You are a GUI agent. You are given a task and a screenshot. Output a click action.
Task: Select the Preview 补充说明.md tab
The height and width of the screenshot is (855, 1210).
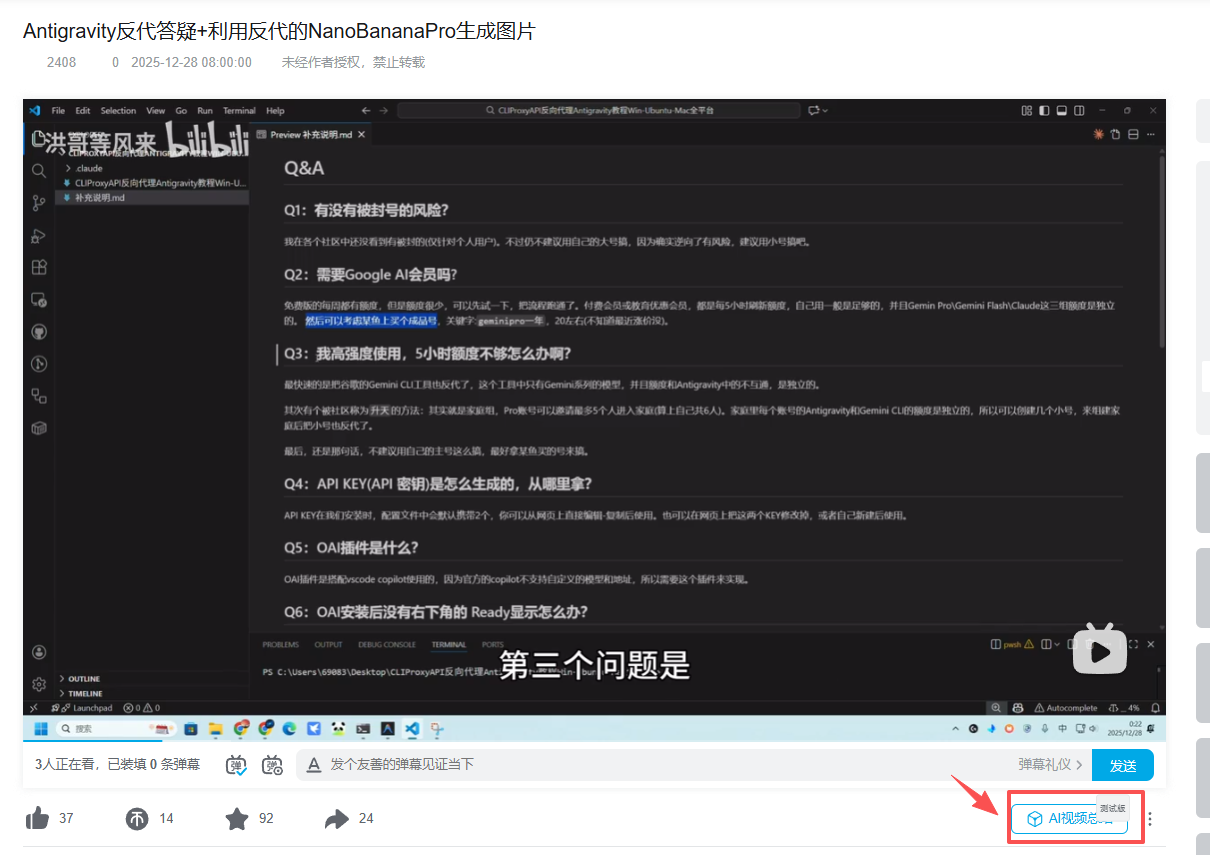pos(310,134)
